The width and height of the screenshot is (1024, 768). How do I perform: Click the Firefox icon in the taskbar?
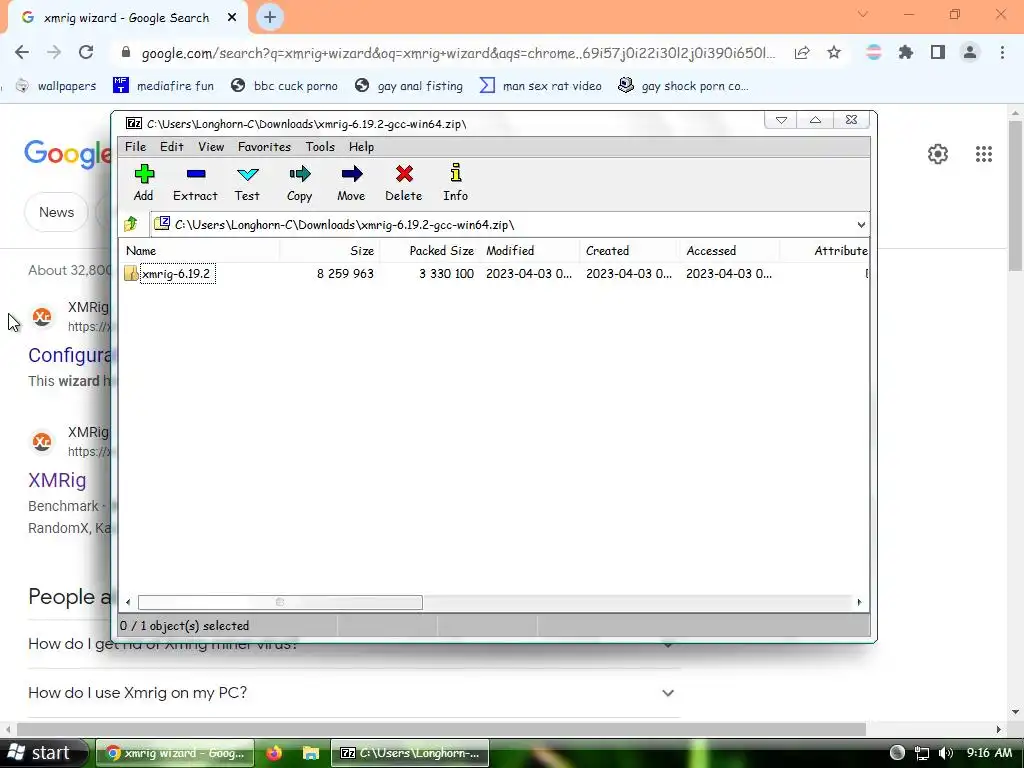click(274, 753)
